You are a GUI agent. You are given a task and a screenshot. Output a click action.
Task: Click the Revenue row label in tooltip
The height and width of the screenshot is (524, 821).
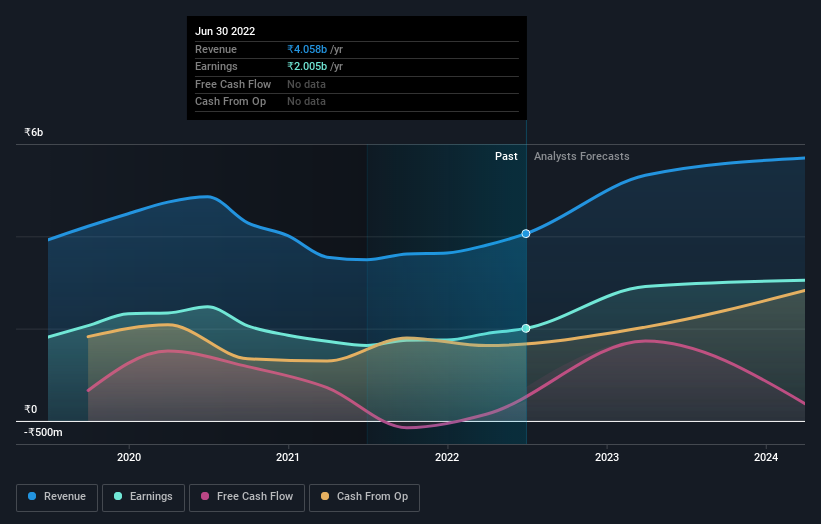point(216,49)
